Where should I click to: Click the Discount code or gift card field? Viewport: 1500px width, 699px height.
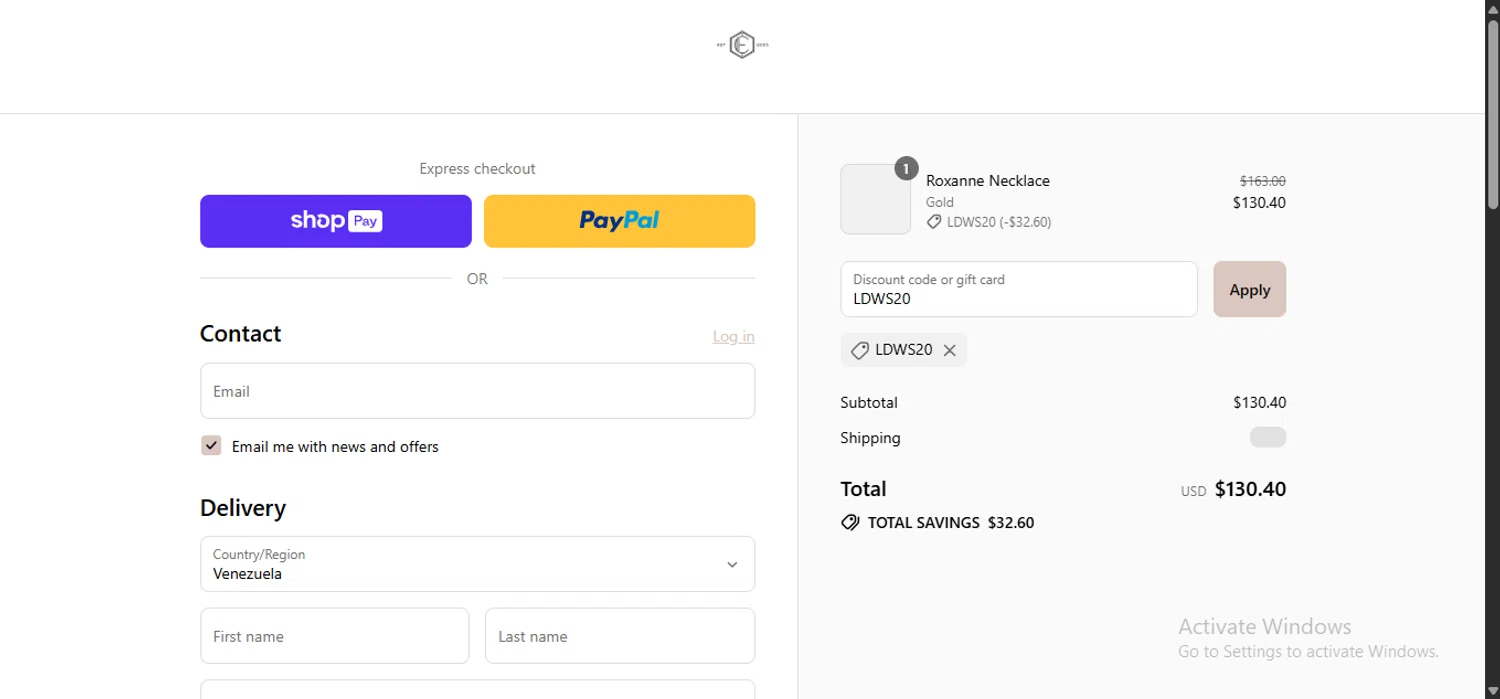tap(1018, 290)
